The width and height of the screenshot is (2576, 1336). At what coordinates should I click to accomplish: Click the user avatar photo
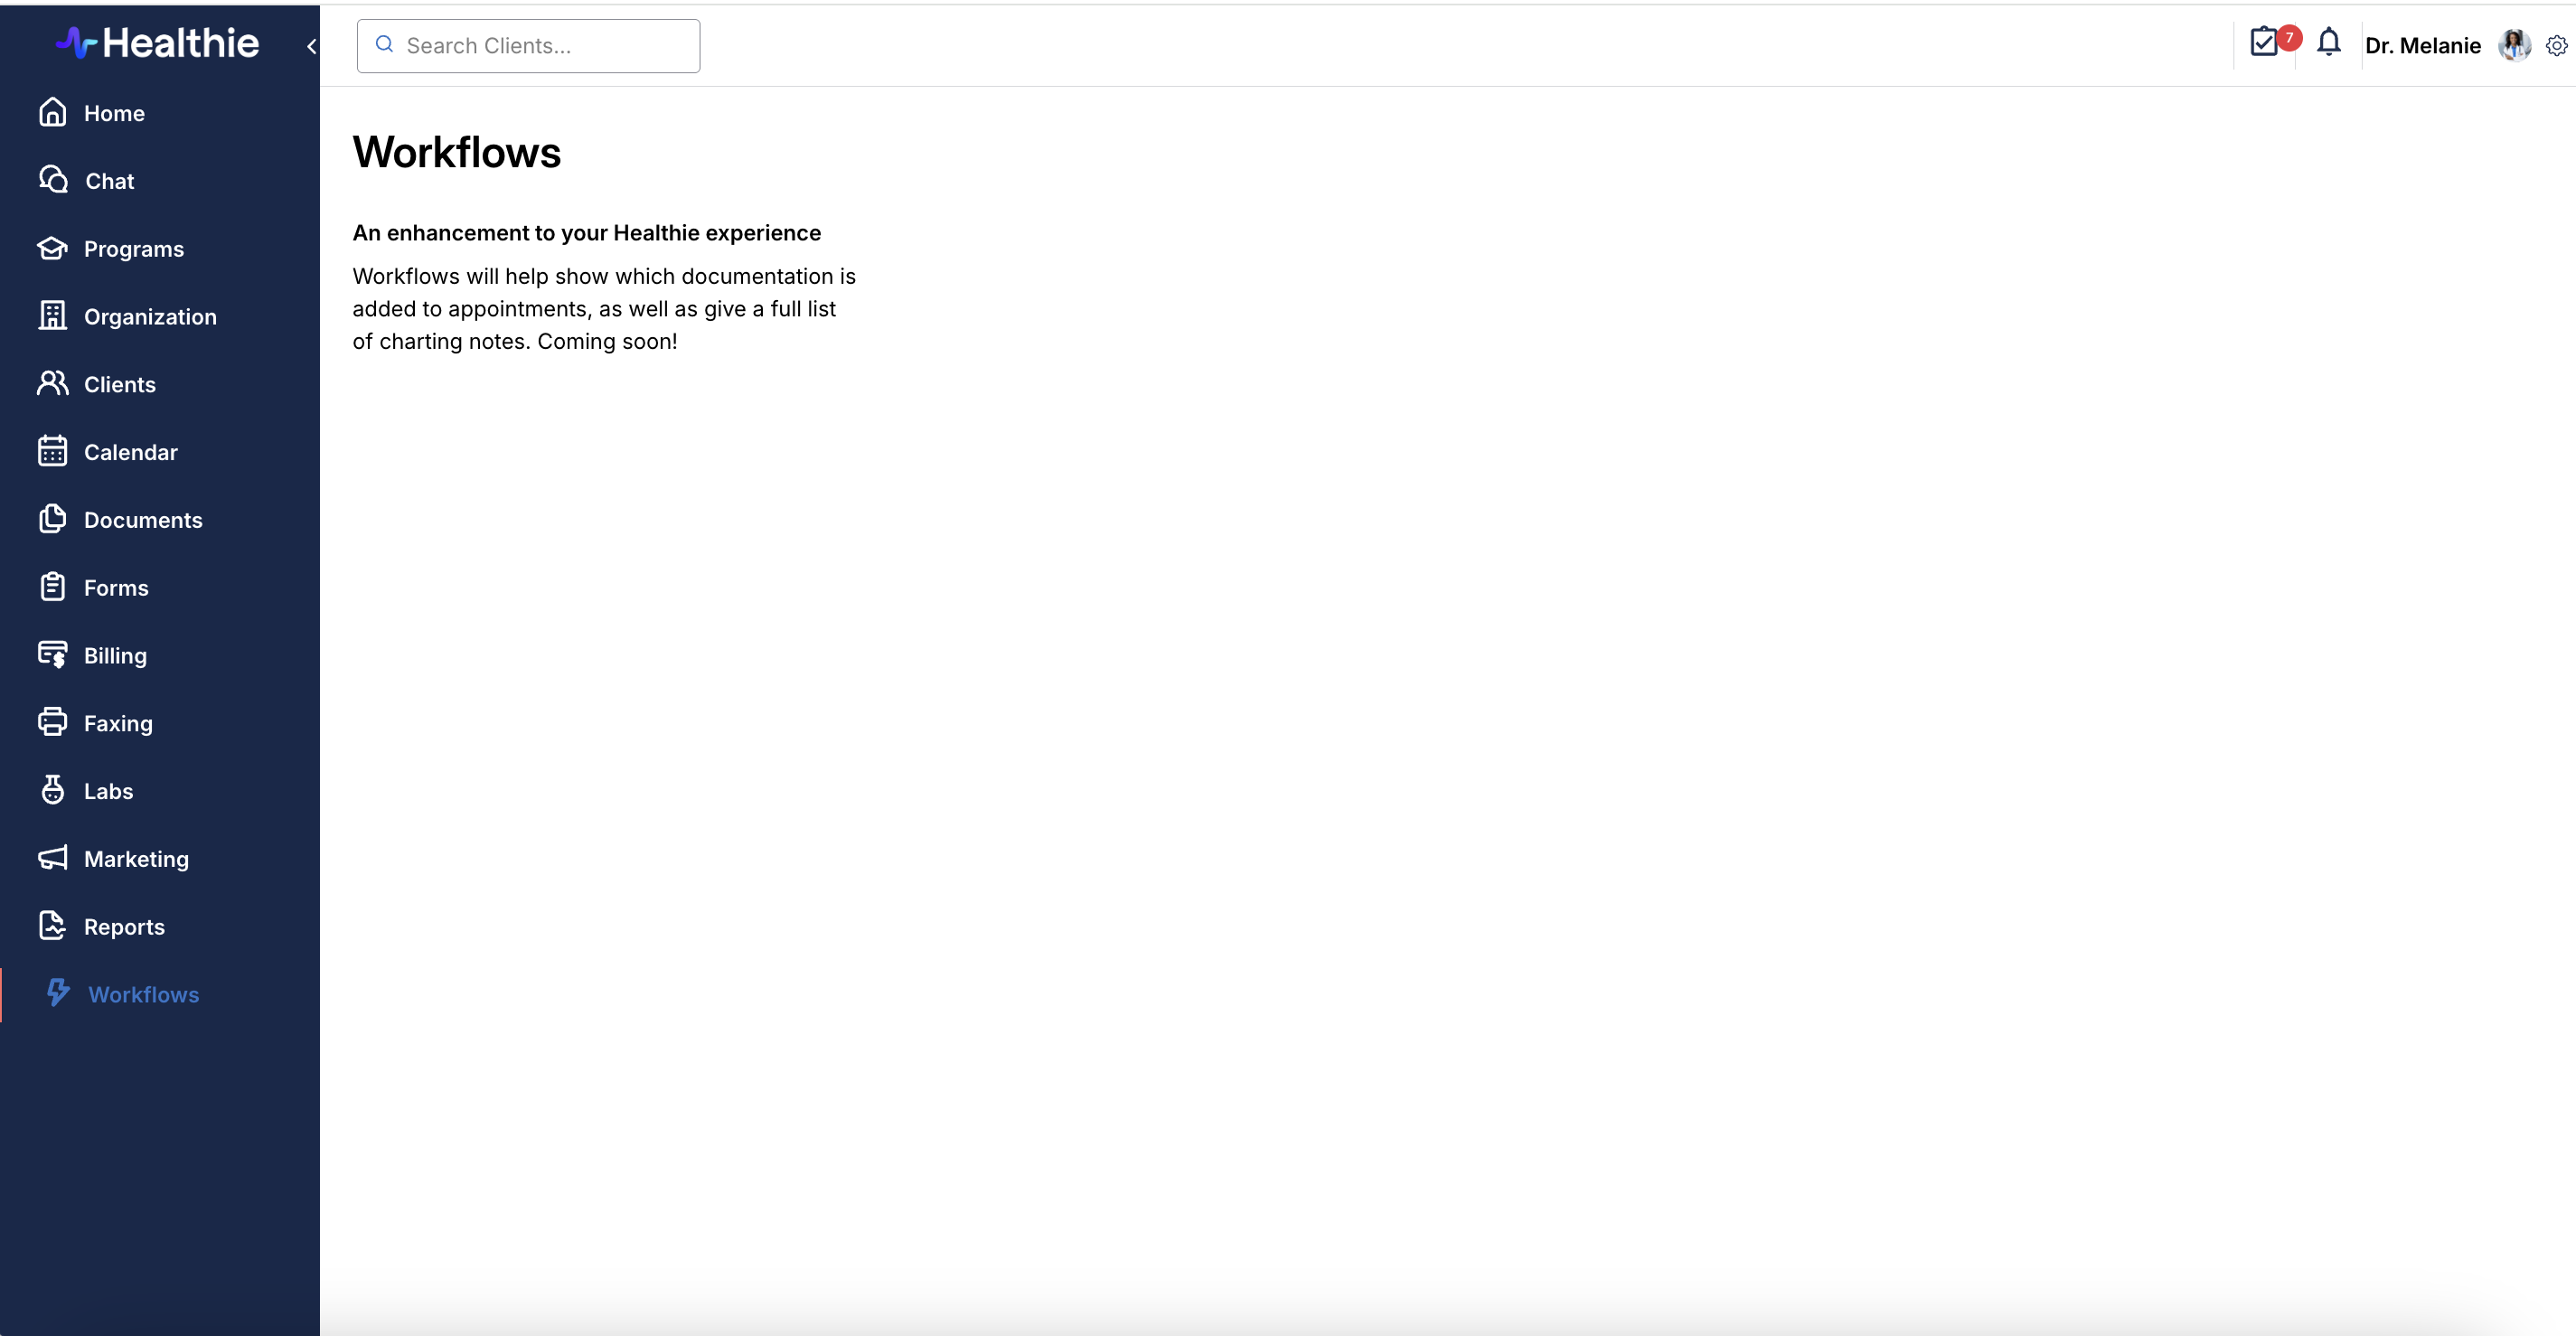[2514, 45]
